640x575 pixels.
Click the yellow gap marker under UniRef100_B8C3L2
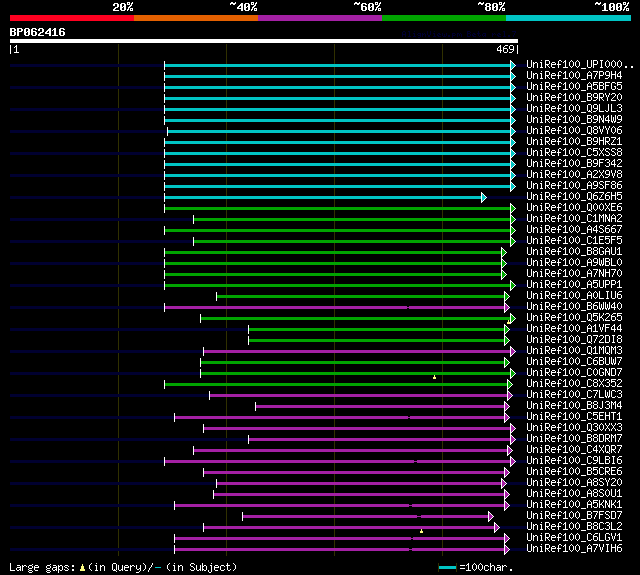421,531
